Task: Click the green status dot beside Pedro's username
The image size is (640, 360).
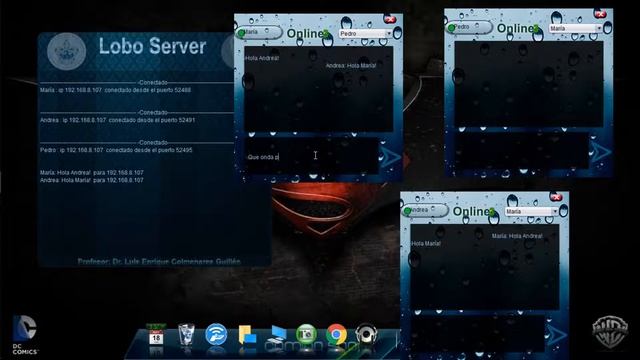Action: point(451,28)
